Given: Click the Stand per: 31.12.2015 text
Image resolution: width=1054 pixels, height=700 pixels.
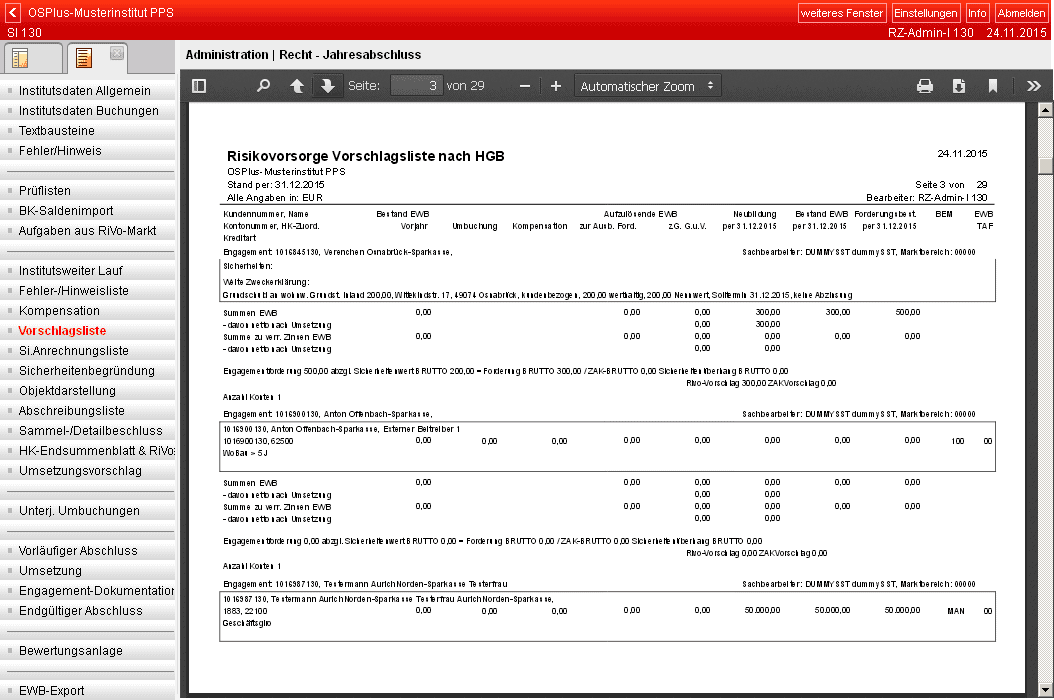Looking at the screenshot, I should [x=276, y=185].
